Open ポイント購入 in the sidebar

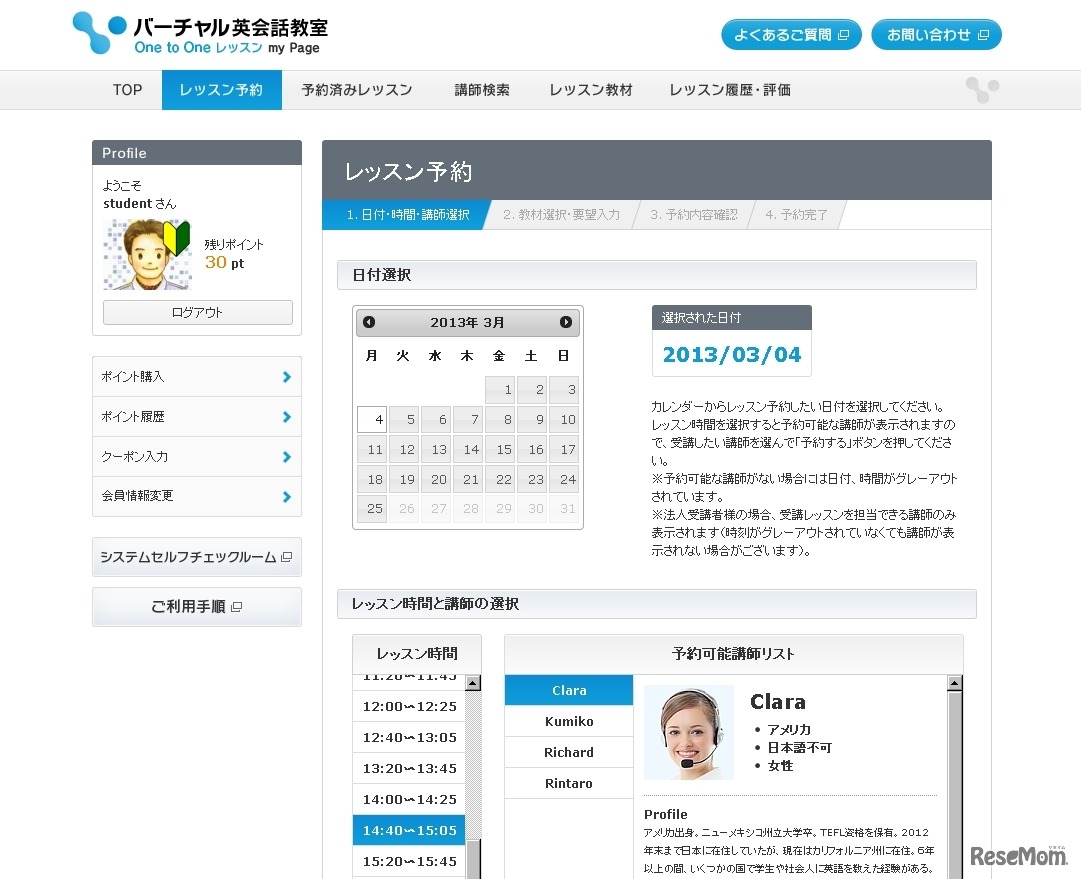(x=196, y=377)
